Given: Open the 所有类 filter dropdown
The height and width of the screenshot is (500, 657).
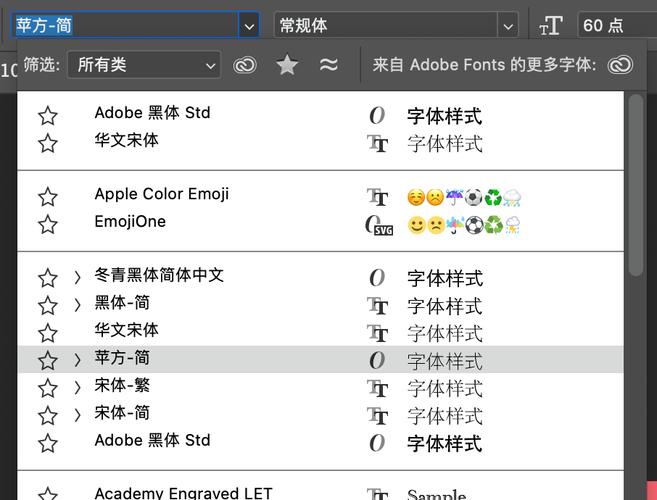Looking at the screenshot, I should click(144, 65).
